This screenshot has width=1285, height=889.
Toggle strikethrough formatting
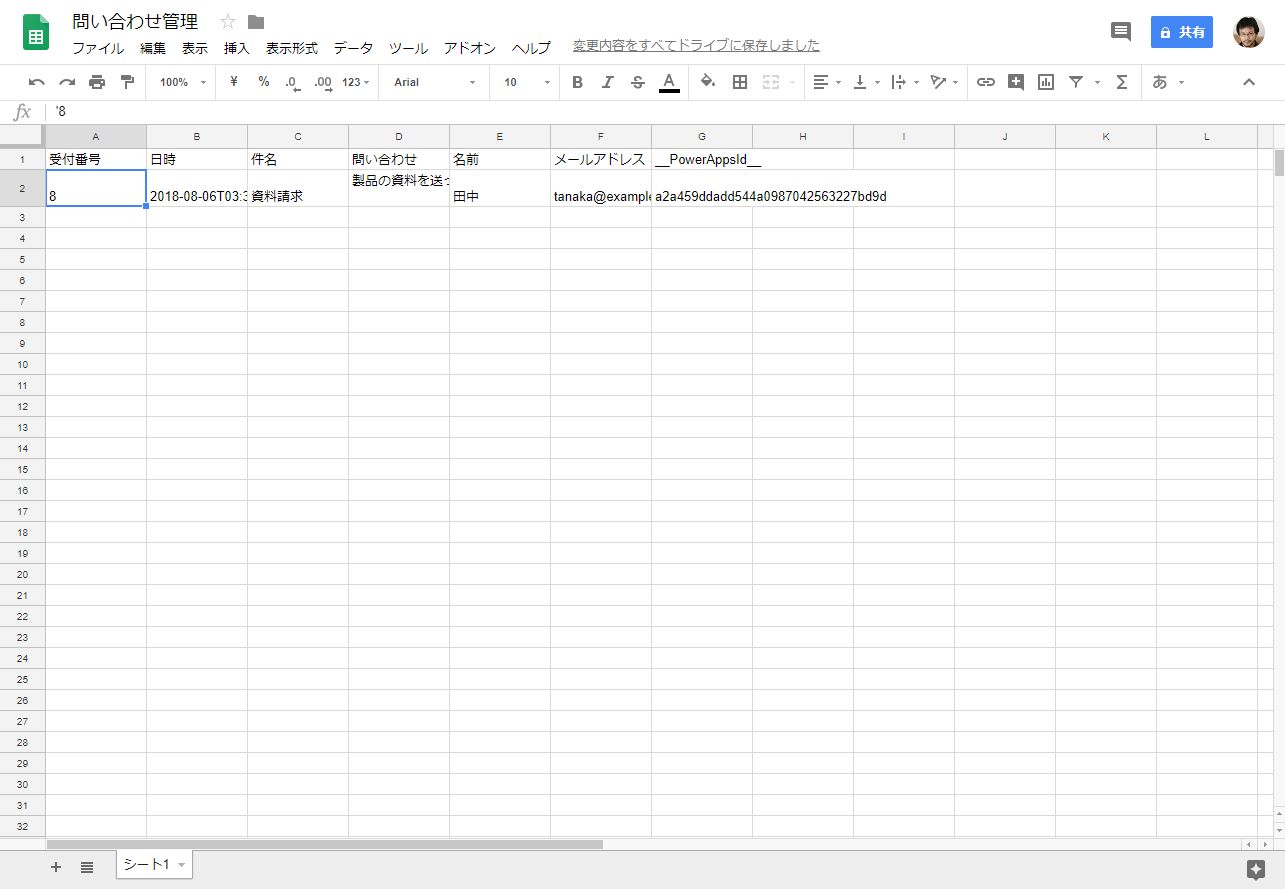coord(638,82)
